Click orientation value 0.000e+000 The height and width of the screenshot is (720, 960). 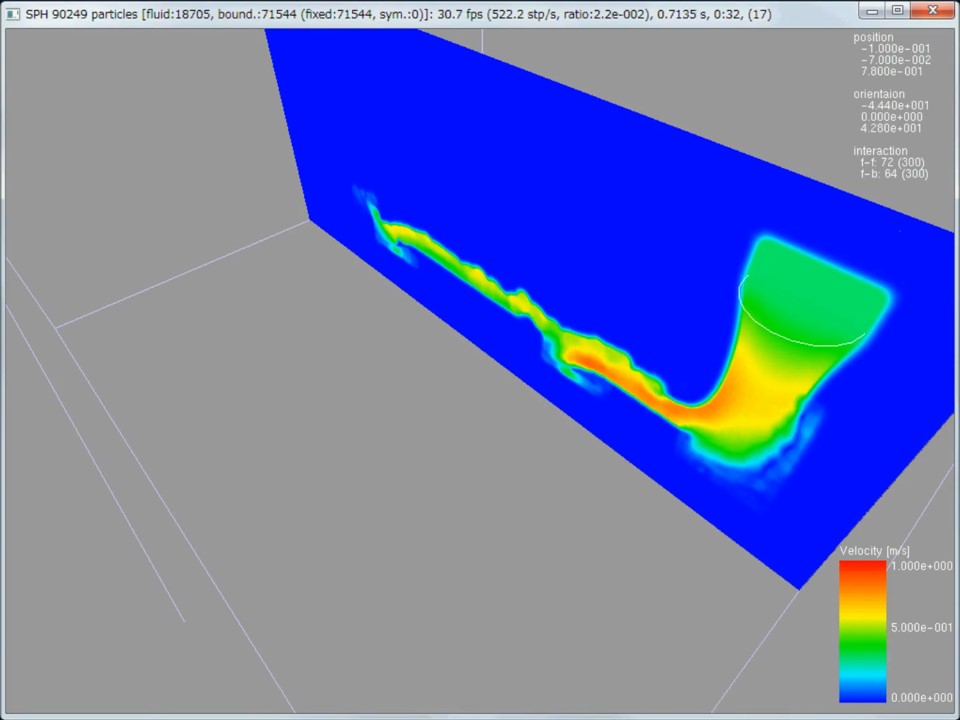point(891,117)
